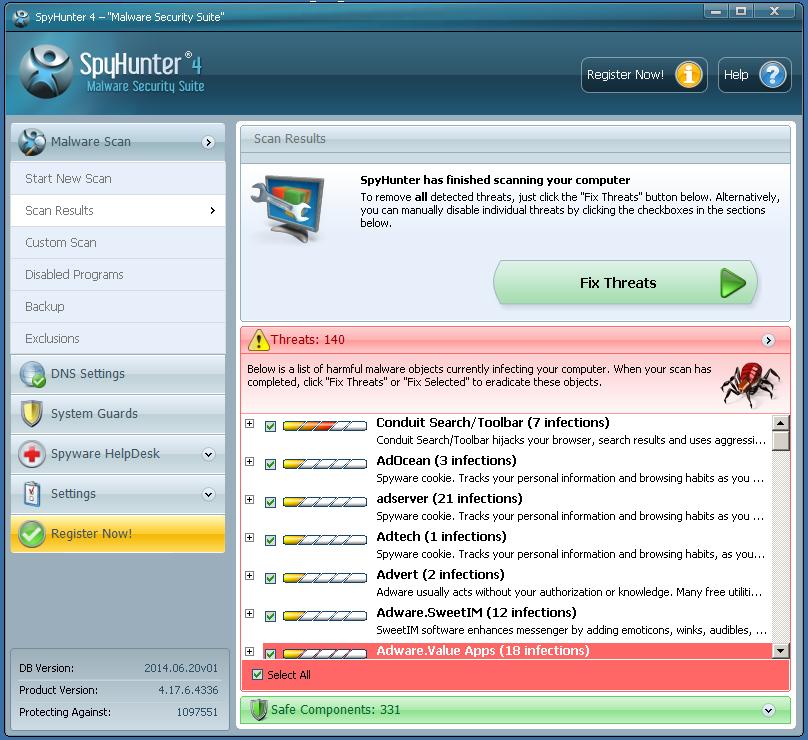The height and width of the screenshot is (740, 808).
Task: Click the System Guards shield icon
Action: pos(31,414)
